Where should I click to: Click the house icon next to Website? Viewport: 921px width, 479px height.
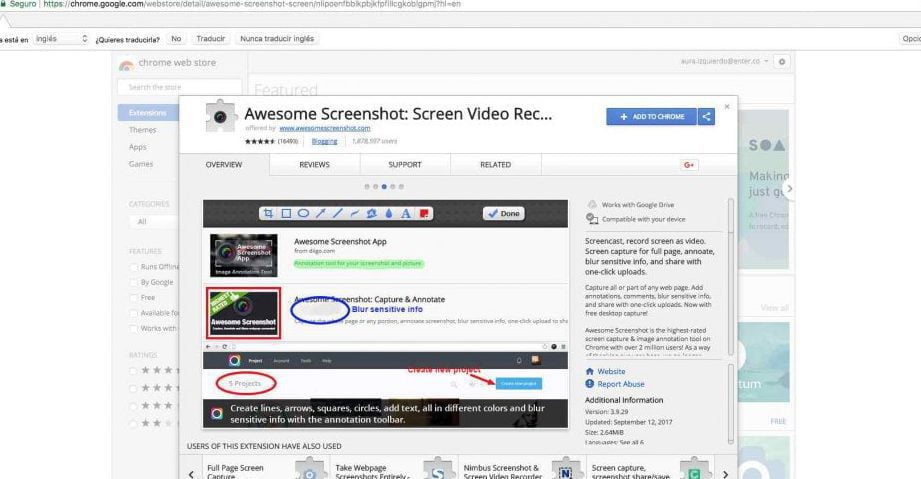(x=590, y=371)
